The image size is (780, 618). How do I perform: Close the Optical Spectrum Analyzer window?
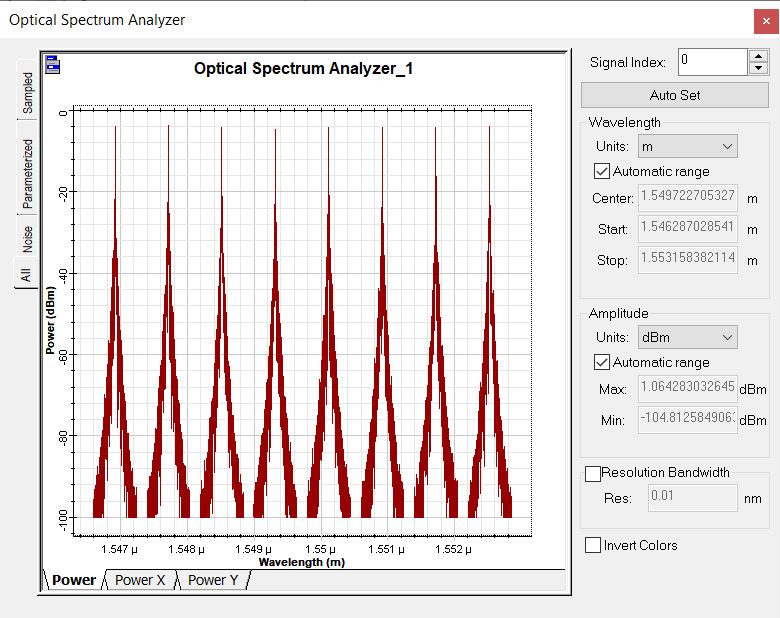pyautogui.click(x=766, y=21)
